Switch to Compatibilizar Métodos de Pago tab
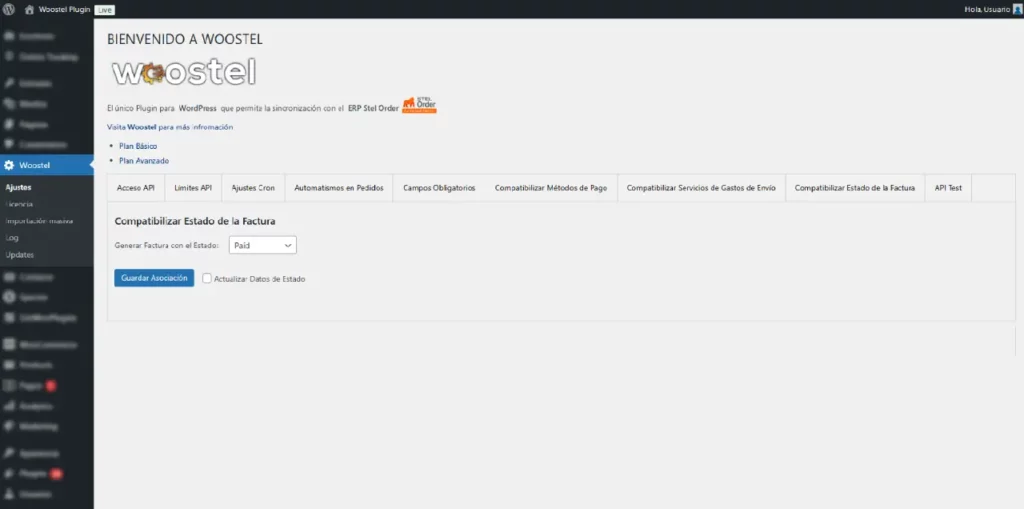 551,188
